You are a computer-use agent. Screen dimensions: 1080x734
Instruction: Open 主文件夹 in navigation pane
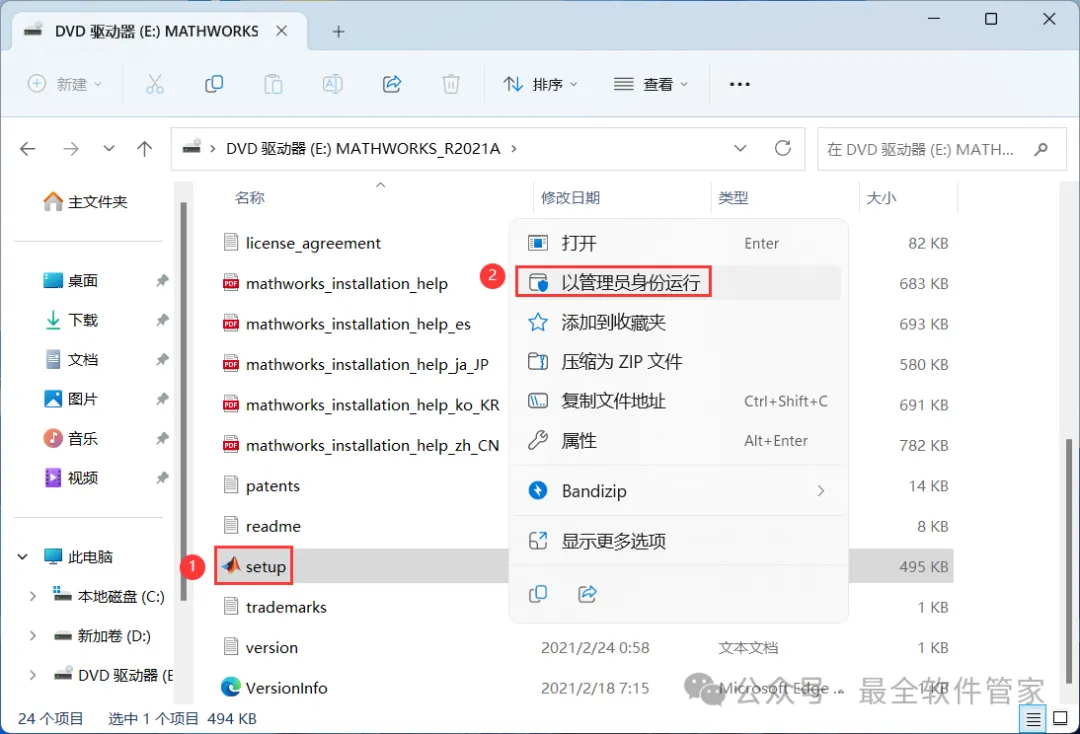point(87,202)
